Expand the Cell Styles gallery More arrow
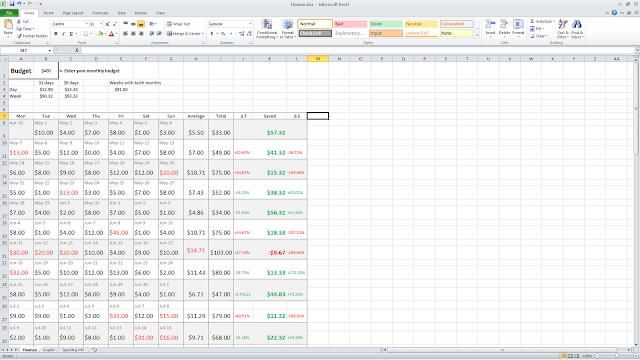 coord(477,36)
